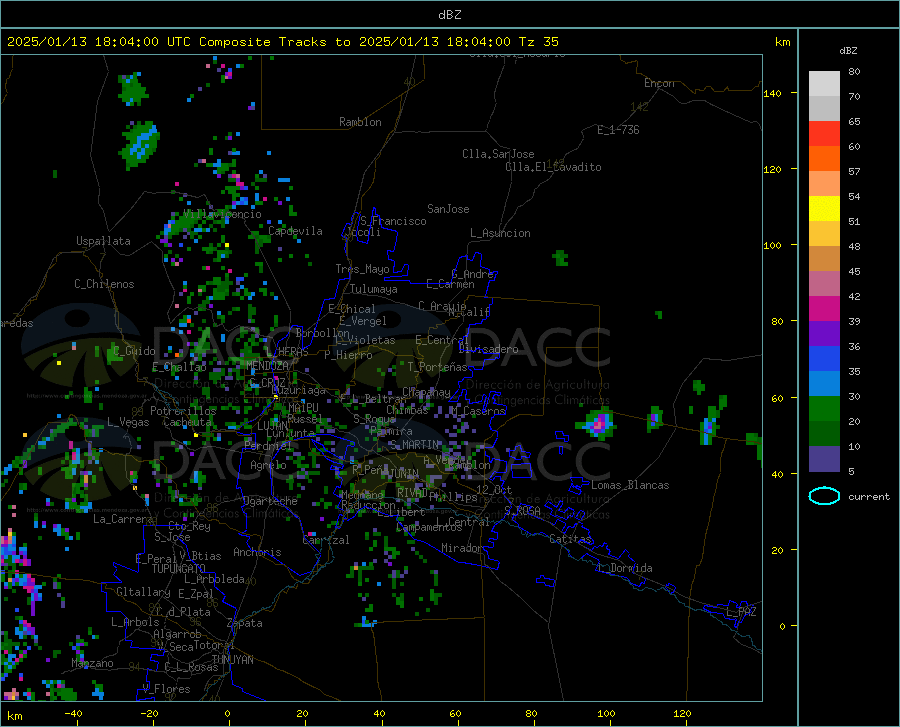
Task: Click the Manzano label
Action: coord(92,663)
